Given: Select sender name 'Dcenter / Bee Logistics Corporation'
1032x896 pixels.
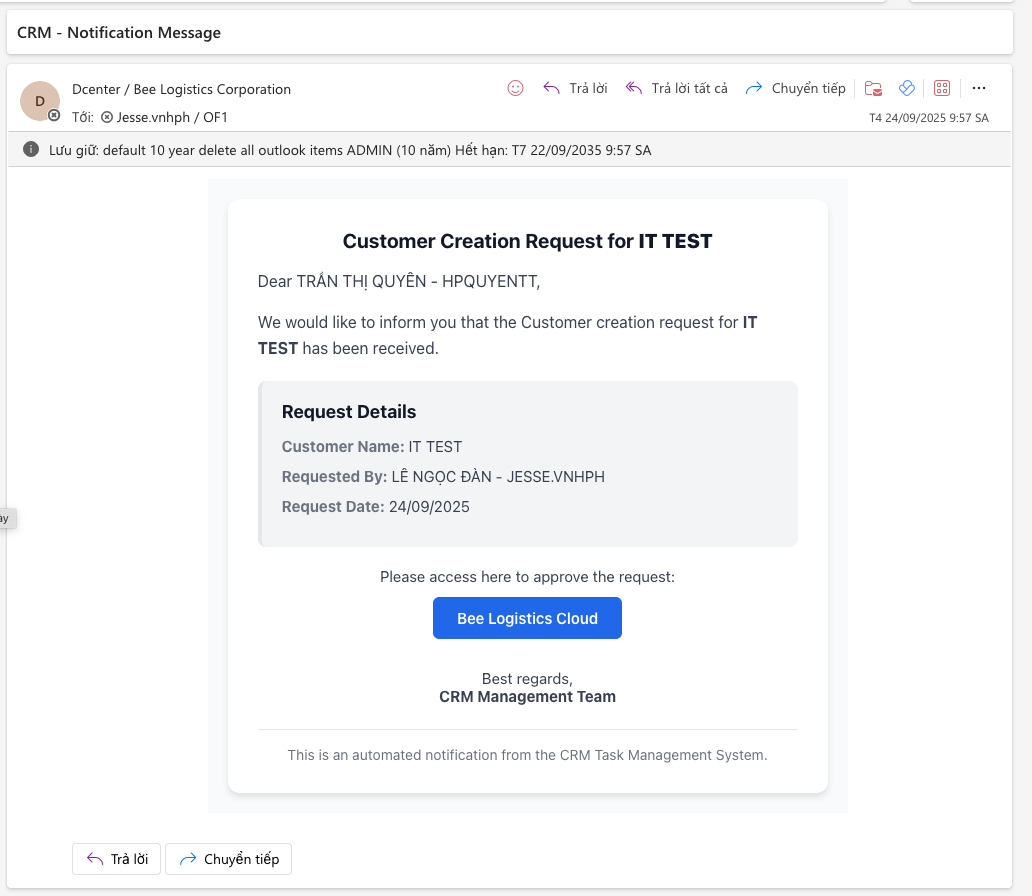Looking at the screenshot, I should click(x=180, y=89).
